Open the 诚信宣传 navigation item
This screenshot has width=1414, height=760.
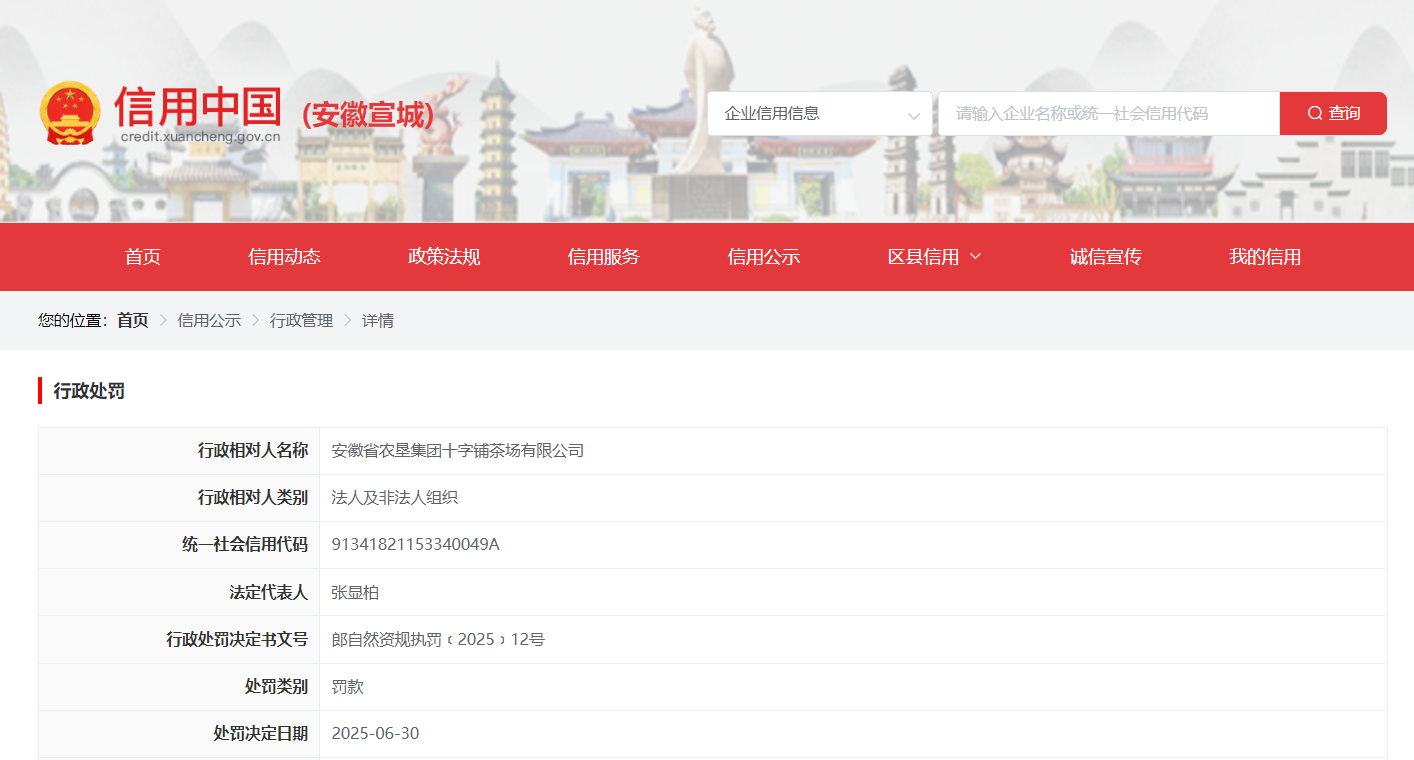pos(1106,257)
